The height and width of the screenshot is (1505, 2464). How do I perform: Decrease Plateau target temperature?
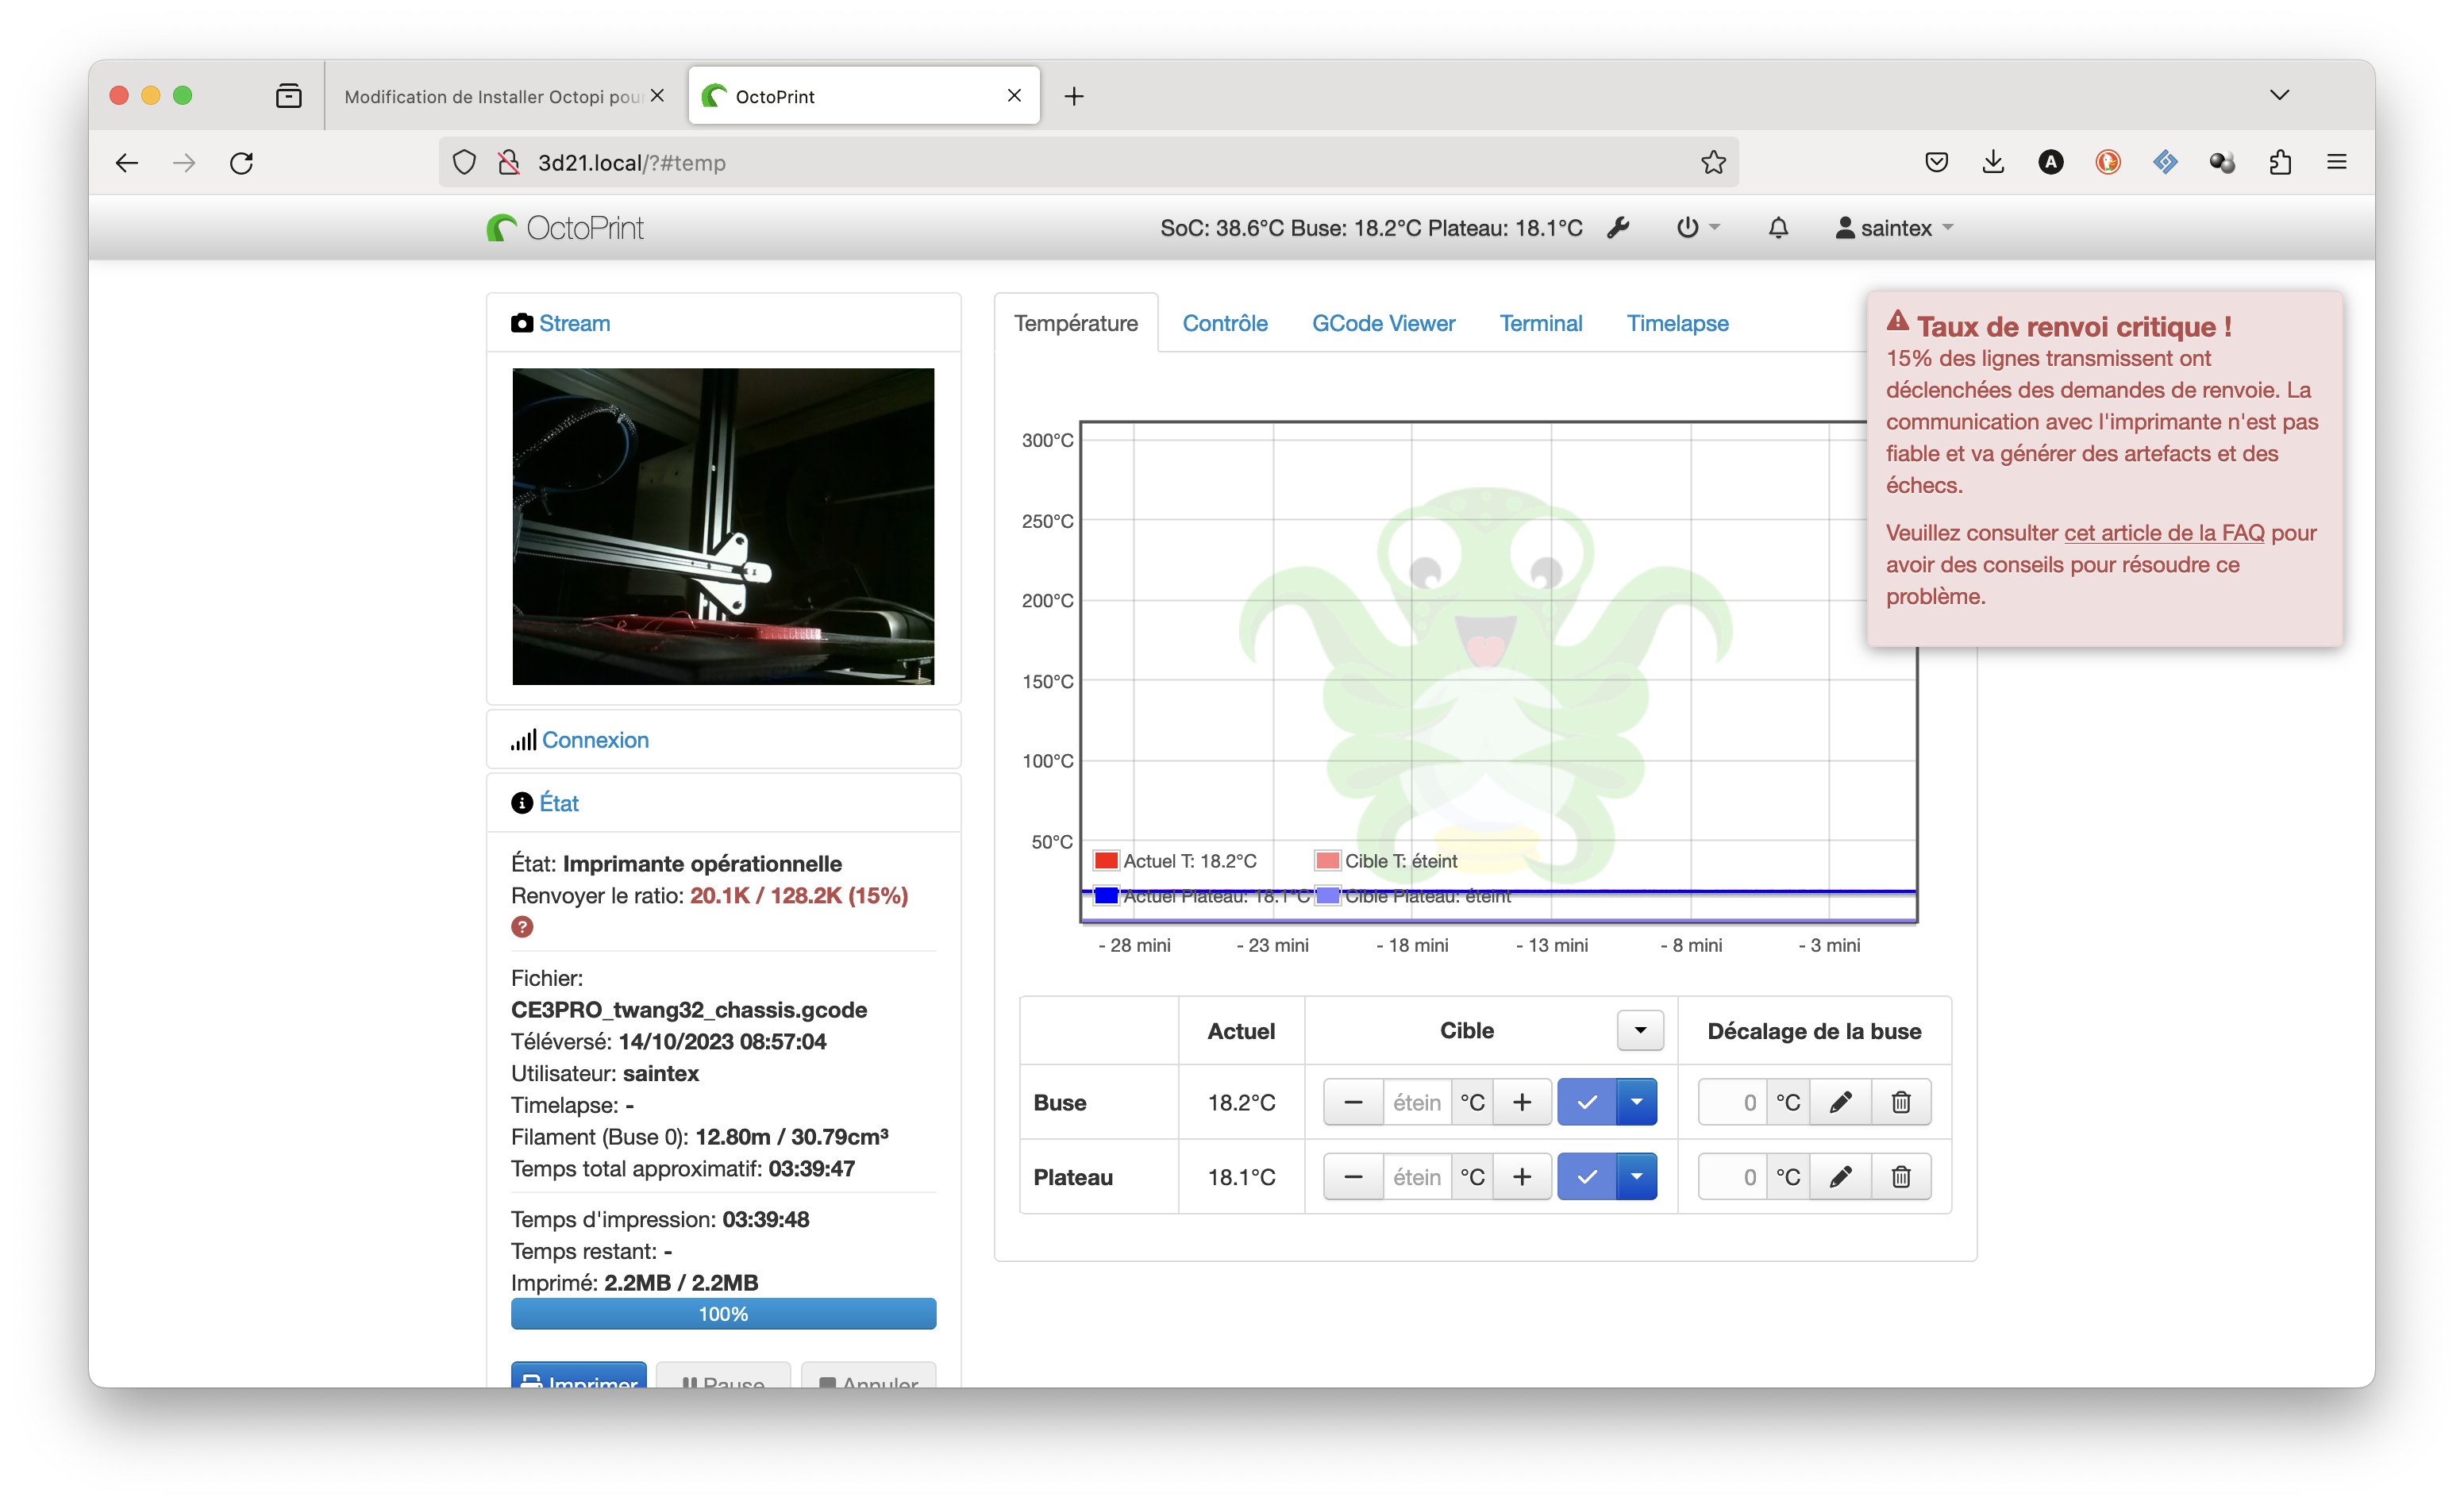tap(1353, 1177)
